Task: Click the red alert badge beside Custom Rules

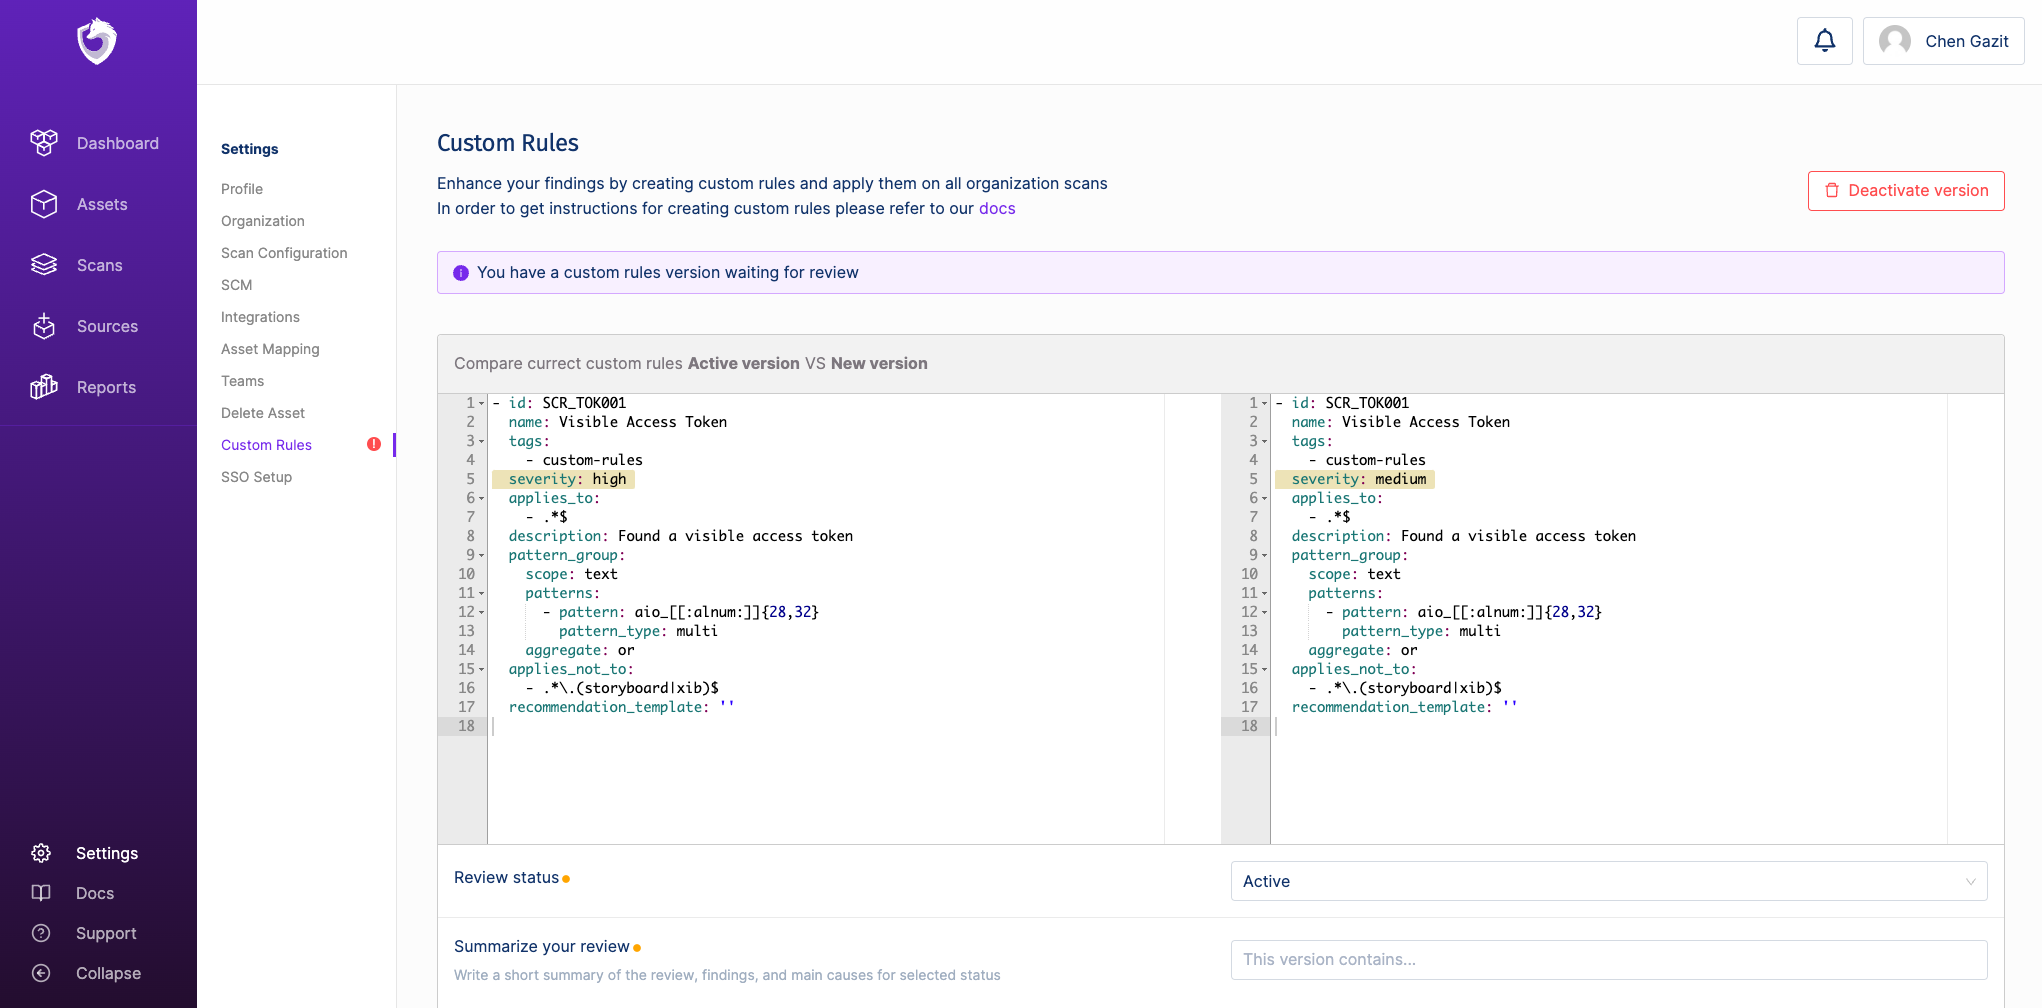Action: (x=374, y=444)
